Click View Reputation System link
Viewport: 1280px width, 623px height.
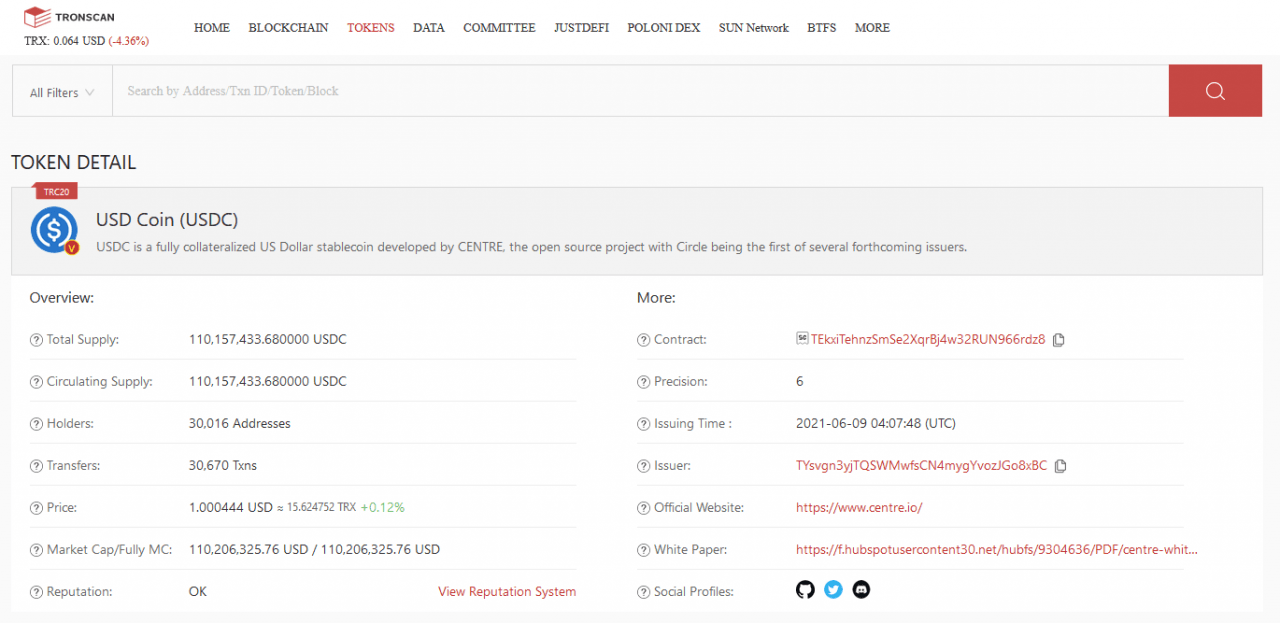(506, 591)
